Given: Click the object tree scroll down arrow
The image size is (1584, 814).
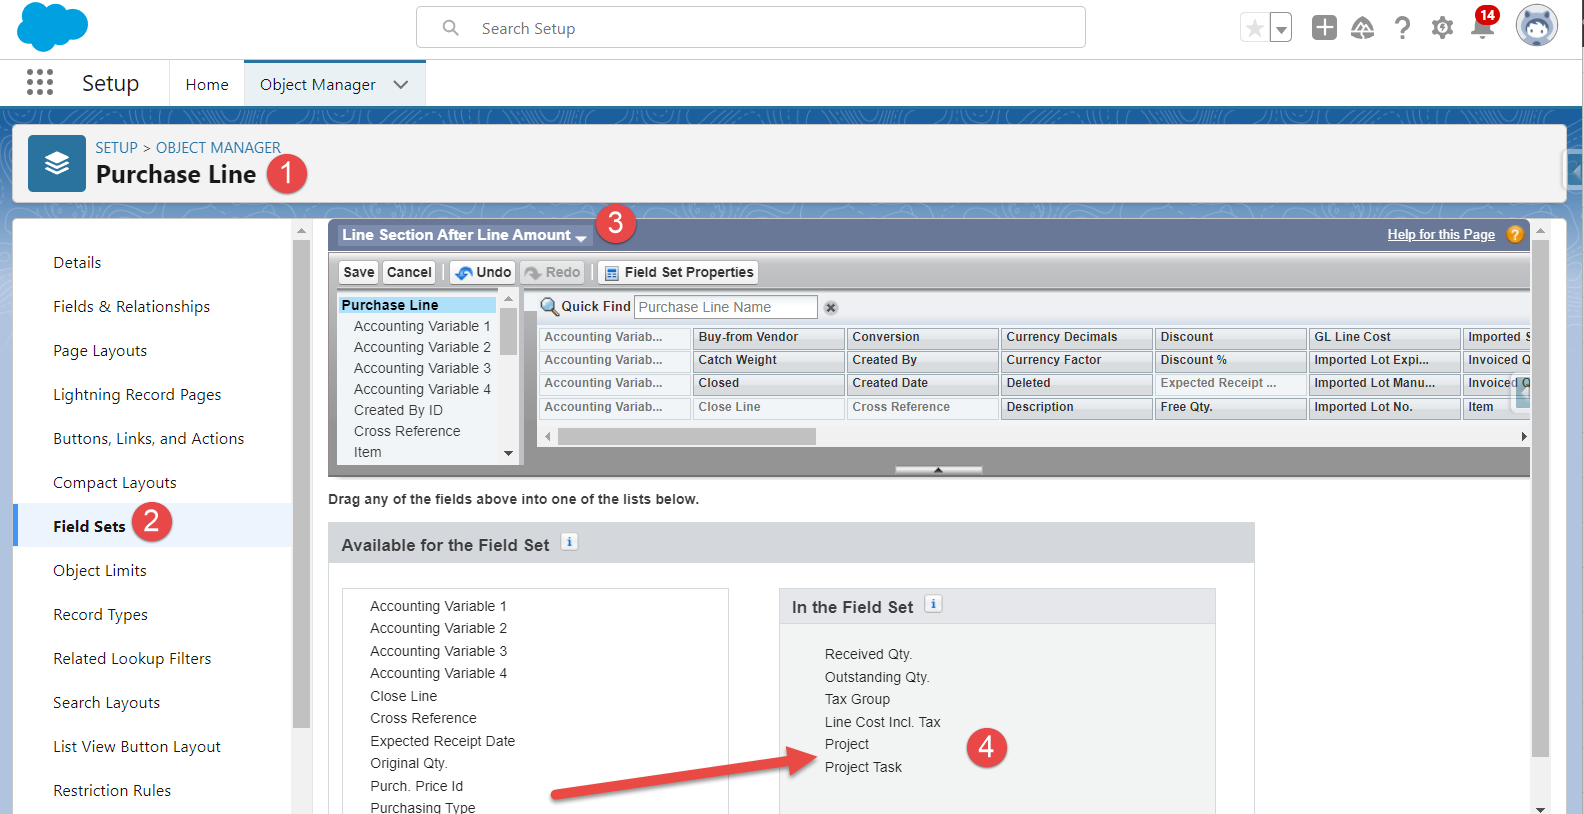Looking at the screenshot, I should pos(509,454).
